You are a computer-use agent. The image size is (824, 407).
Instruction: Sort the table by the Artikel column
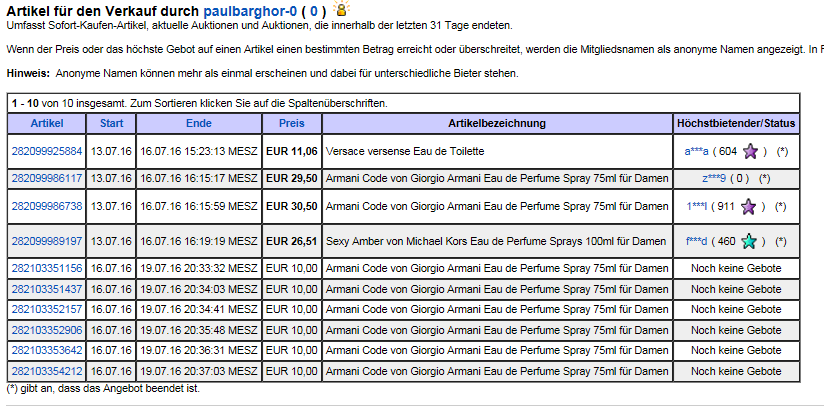click(x=47, y=124)
